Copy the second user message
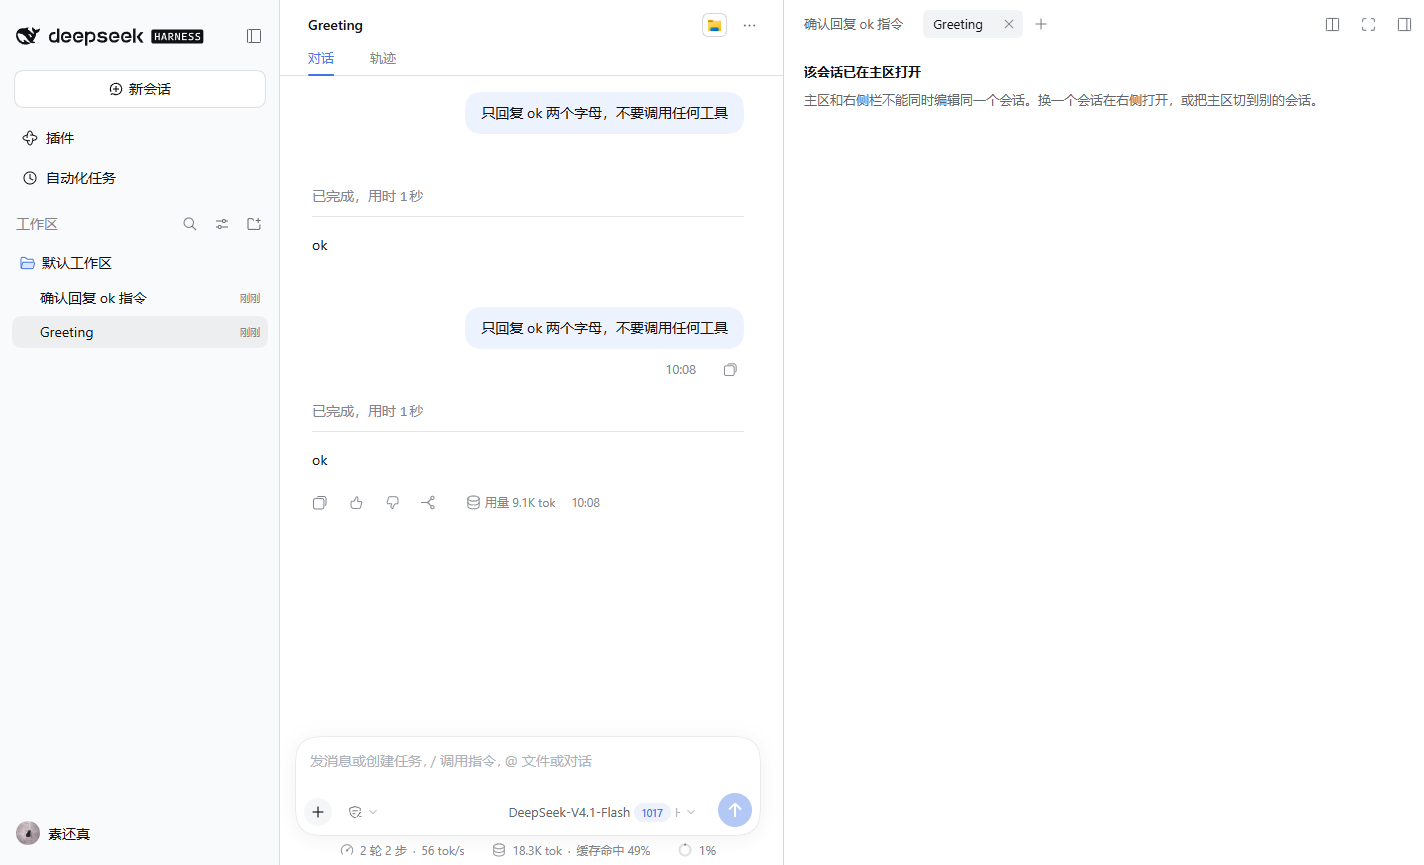Screen dimensions: 1424x865 [730, 370]
